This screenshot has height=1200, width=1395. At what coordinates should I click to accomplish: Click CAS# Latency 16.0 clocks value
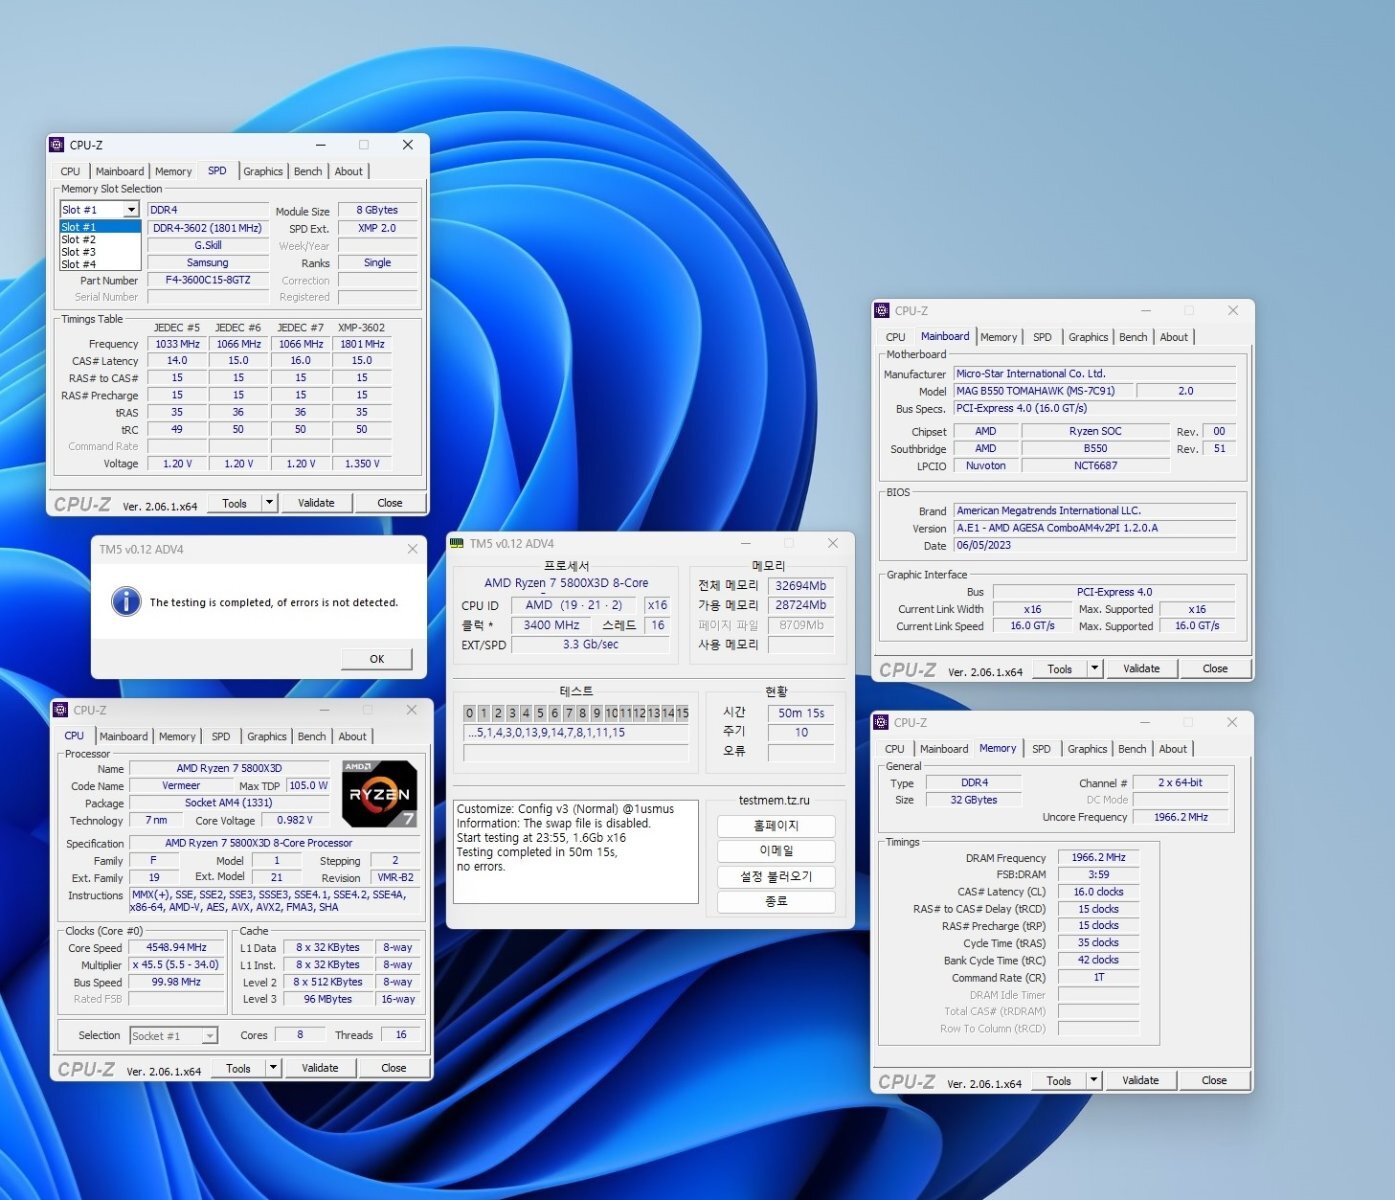pyautogui.click(x=1098, y=892)
